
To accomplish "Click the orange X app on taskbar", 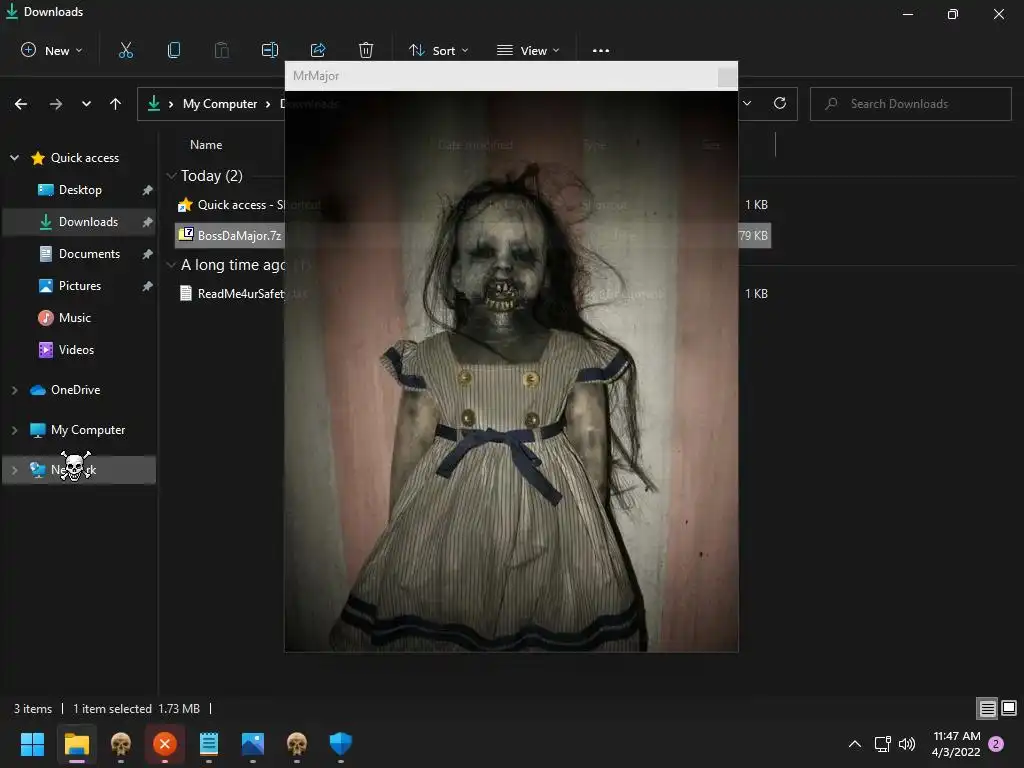I will tap(165, 743).
